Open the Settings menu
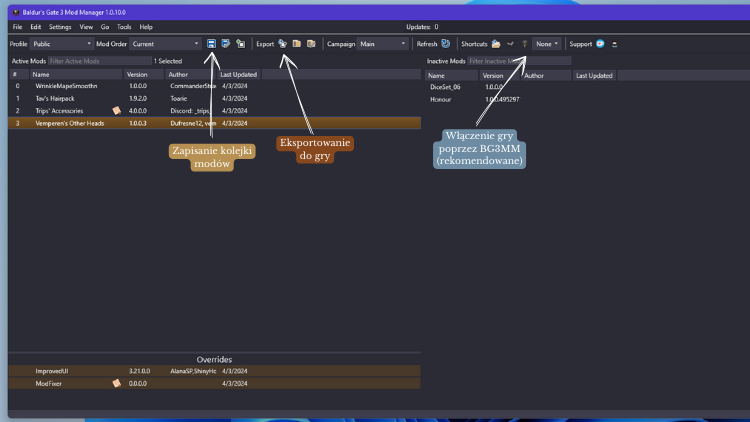 [x=60, y=27]
